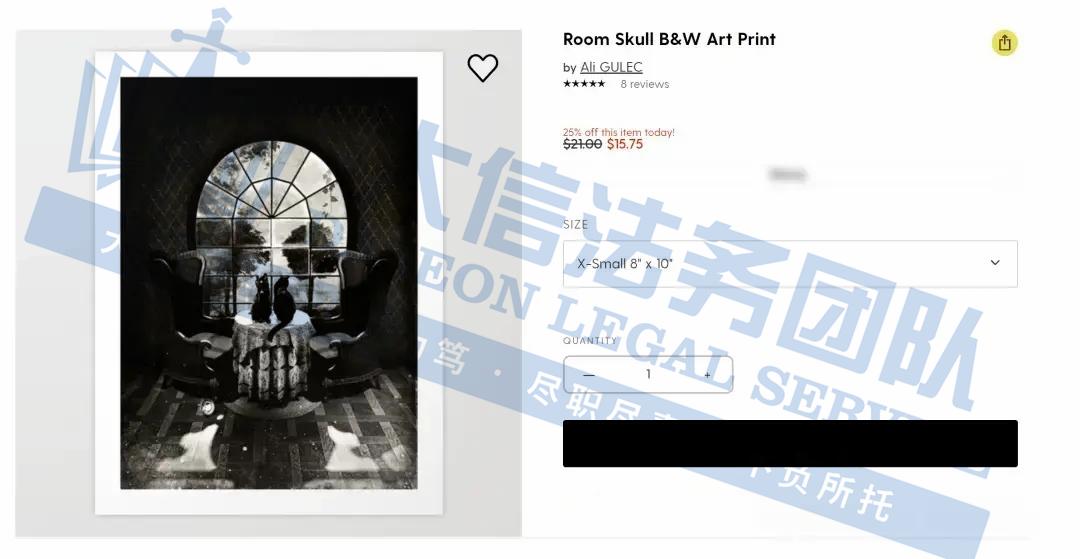Decrease quantity with the minus icon
Screen dimensions: 1080x559
coord(588,375)
